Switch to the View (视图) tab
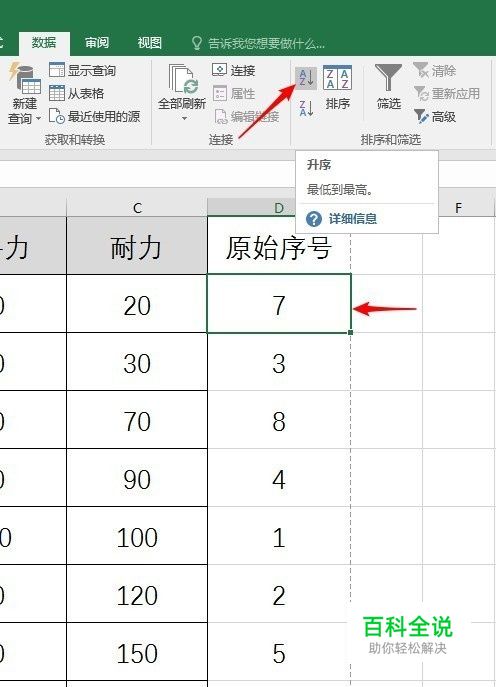Viewport: 496px width, 687px height. point(149,42)
